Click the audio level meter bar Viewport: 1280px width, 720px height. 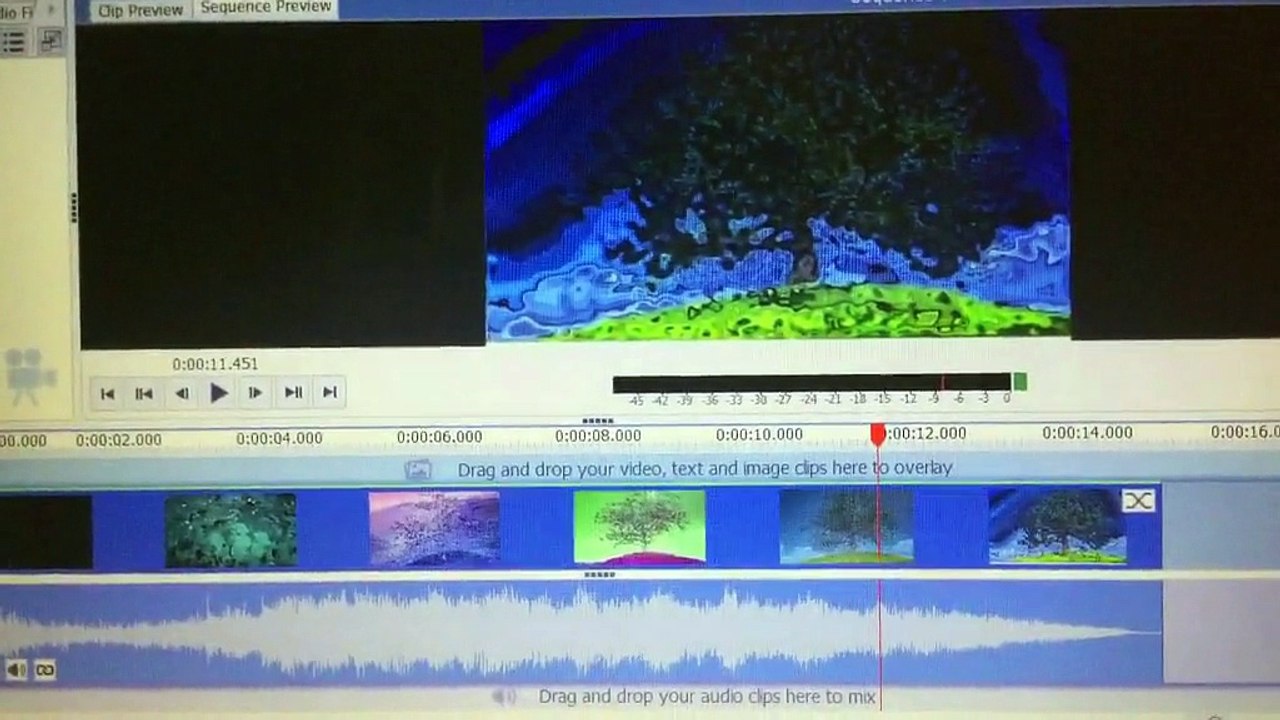pyautogui.click(x=811, y=383)
